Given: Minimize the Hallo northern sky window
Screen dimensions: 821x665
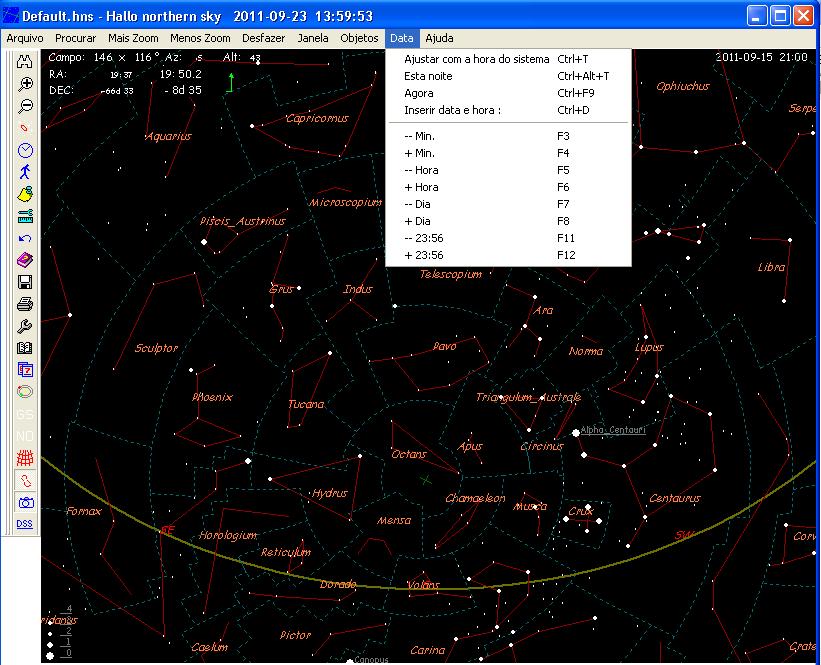Looking at the screenshot, I should pyautogui.click(x=756, y=16).
